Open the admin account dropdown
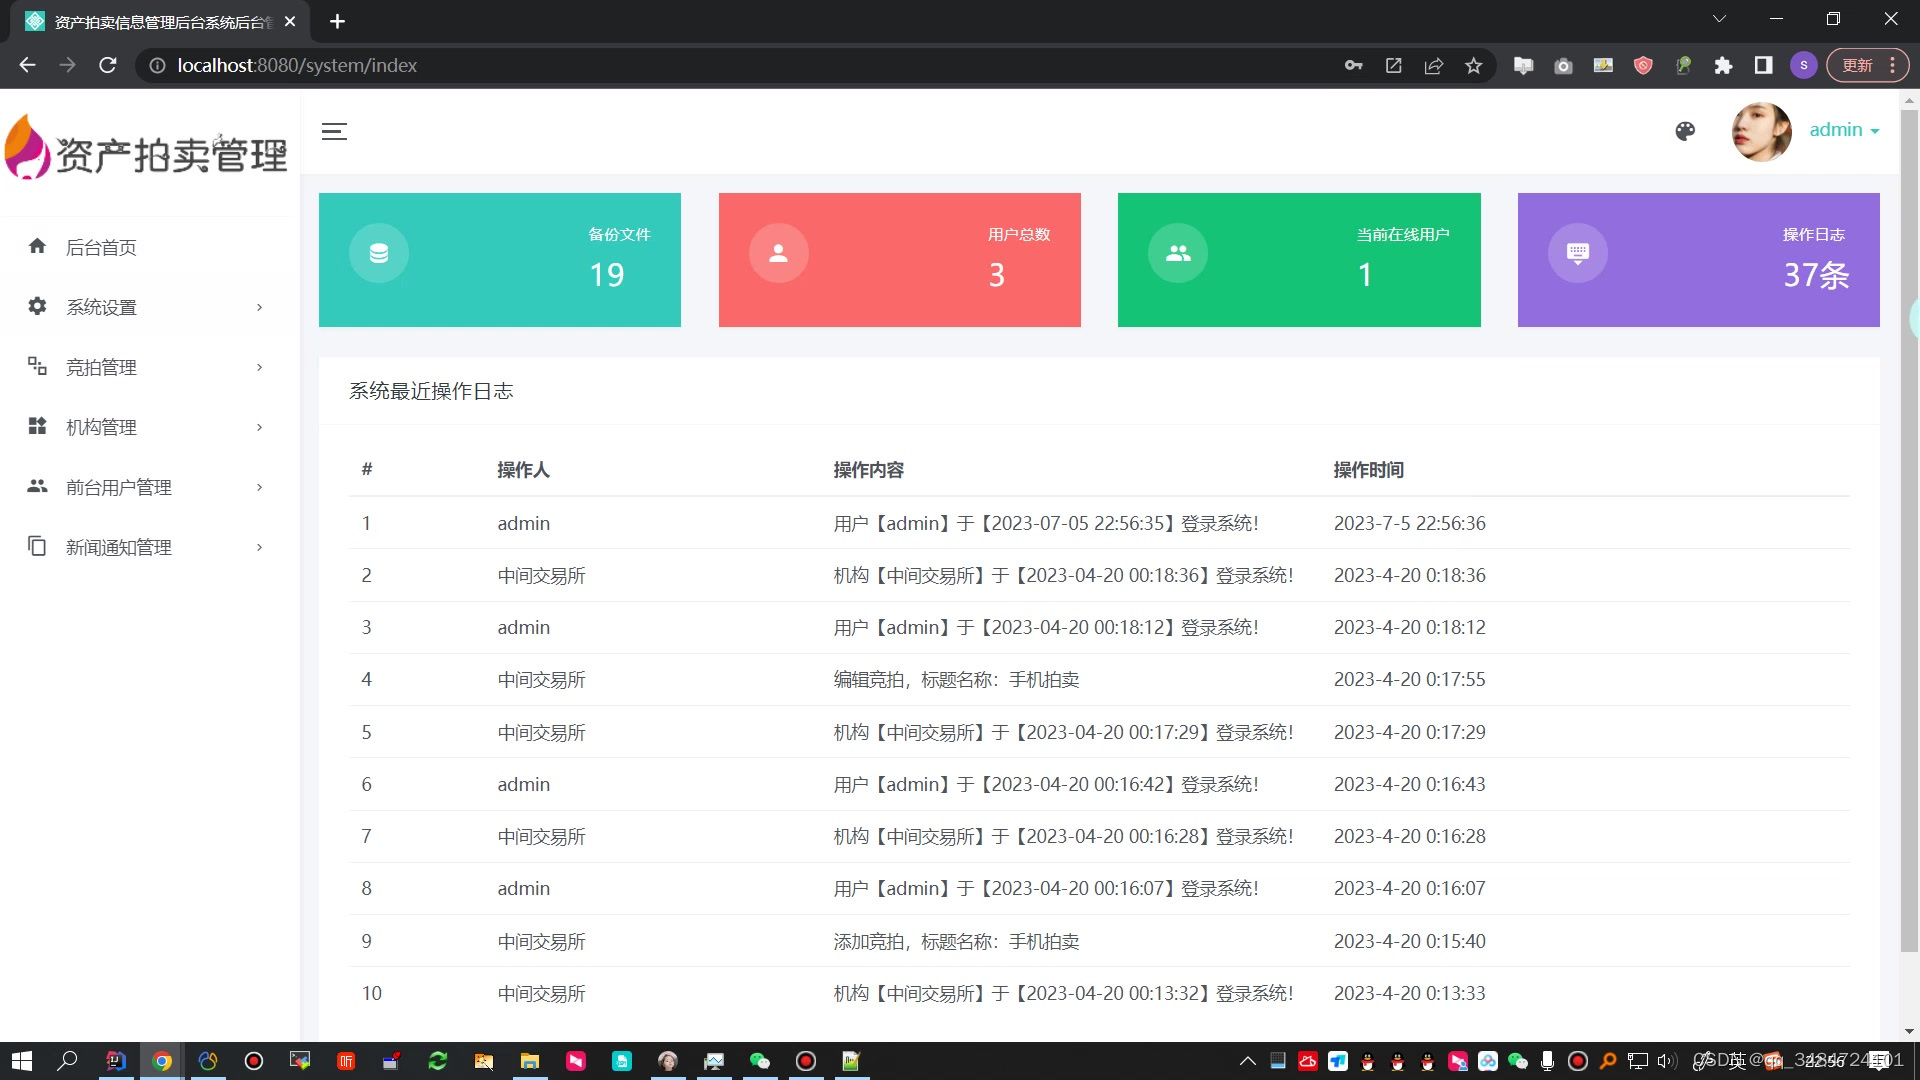Screen dimensions: 1920x1080 [x=1844, y=130]
